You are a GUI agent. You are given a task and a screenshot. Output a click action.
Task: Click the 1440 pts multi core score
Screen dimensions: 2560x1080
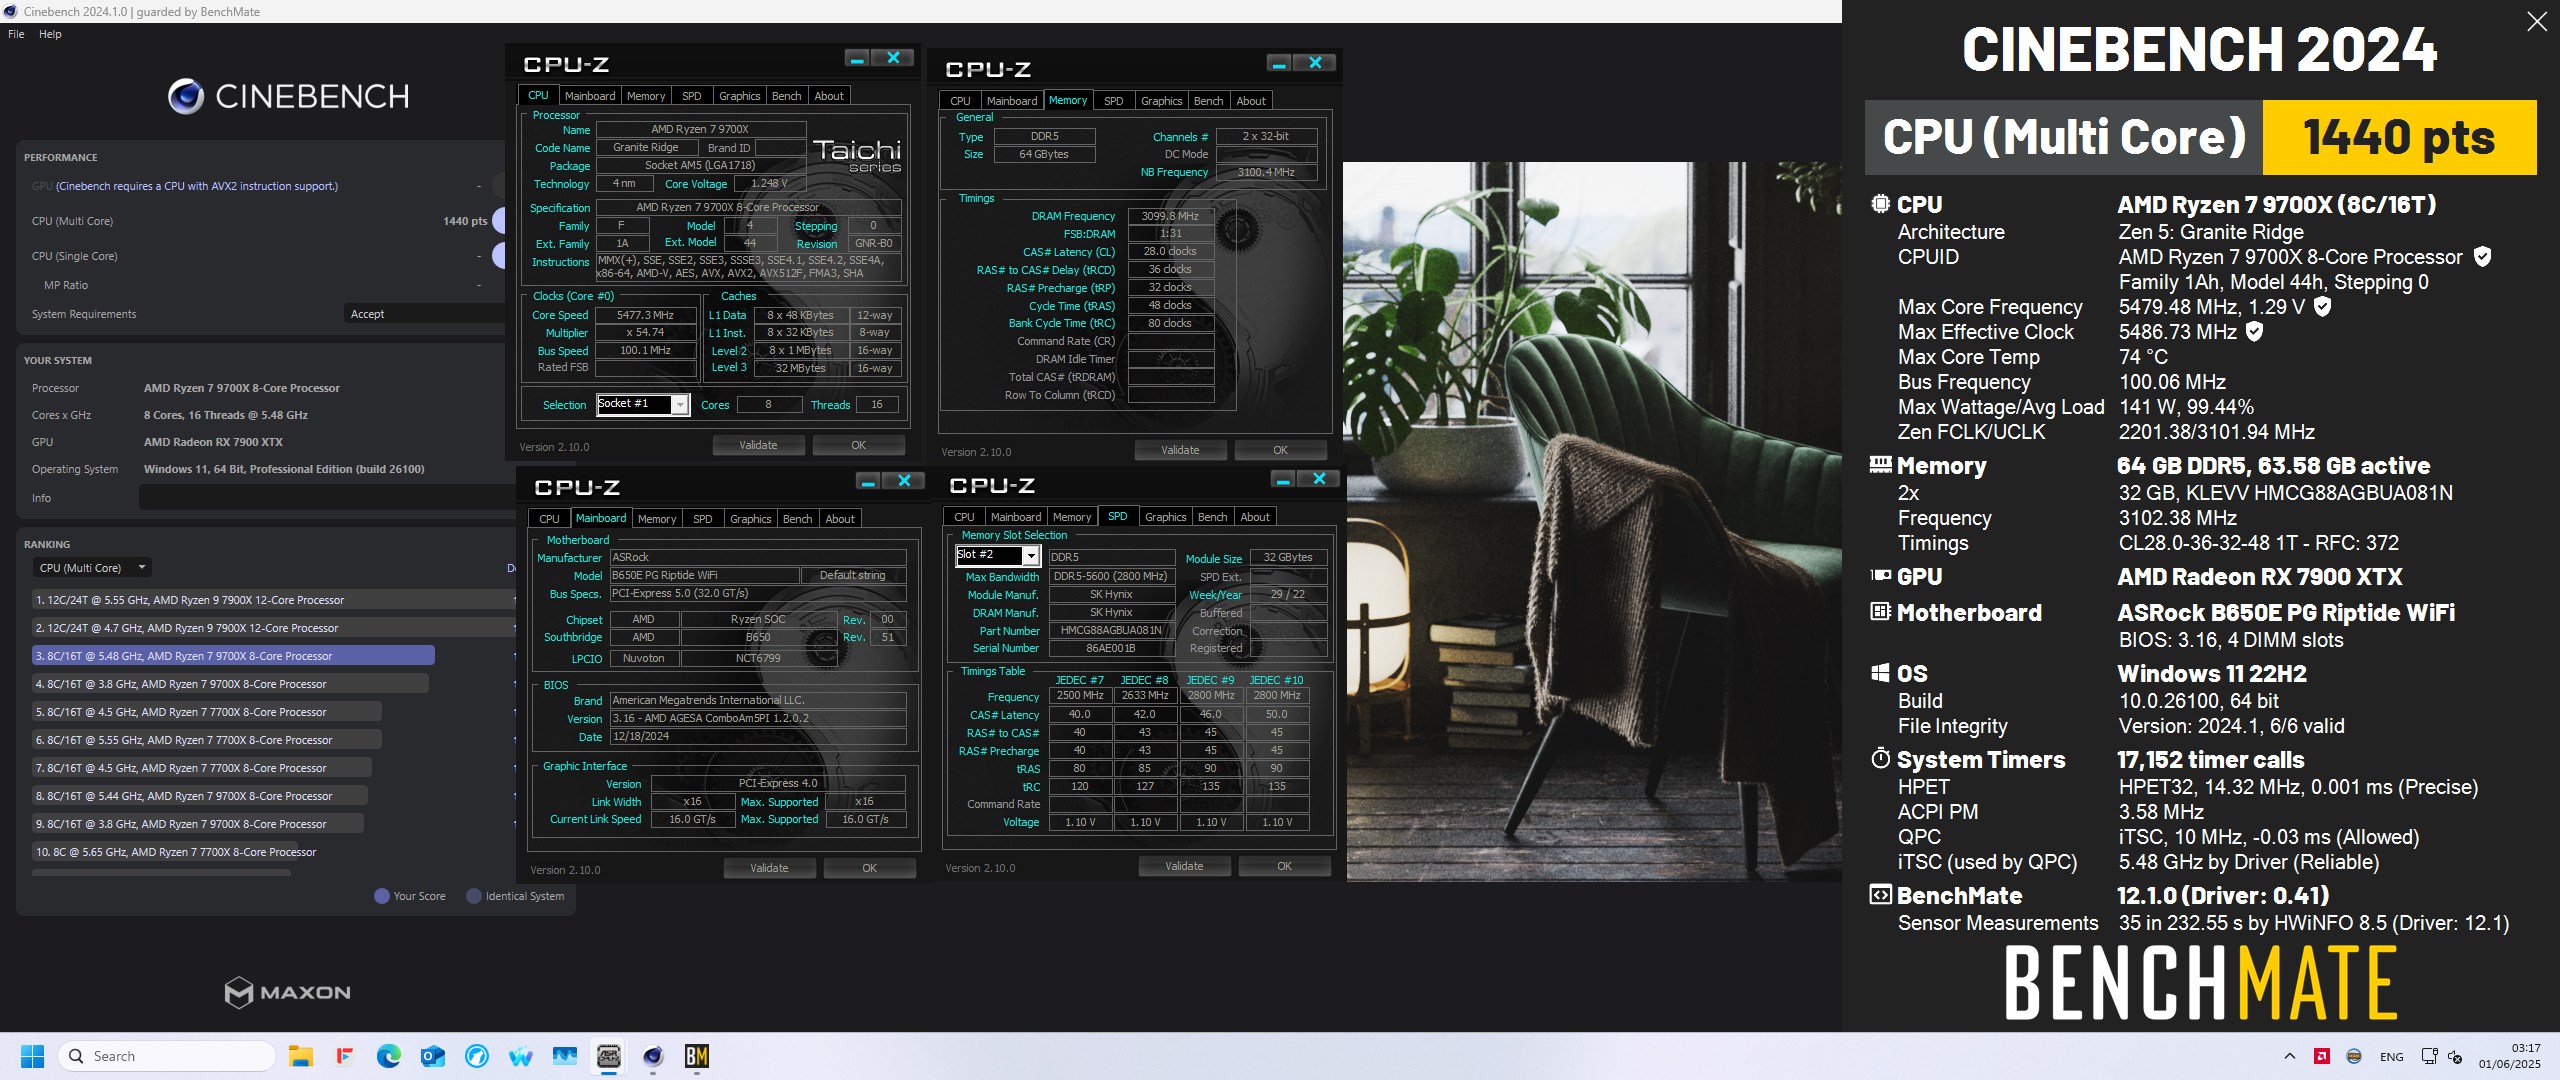point(465,221)
